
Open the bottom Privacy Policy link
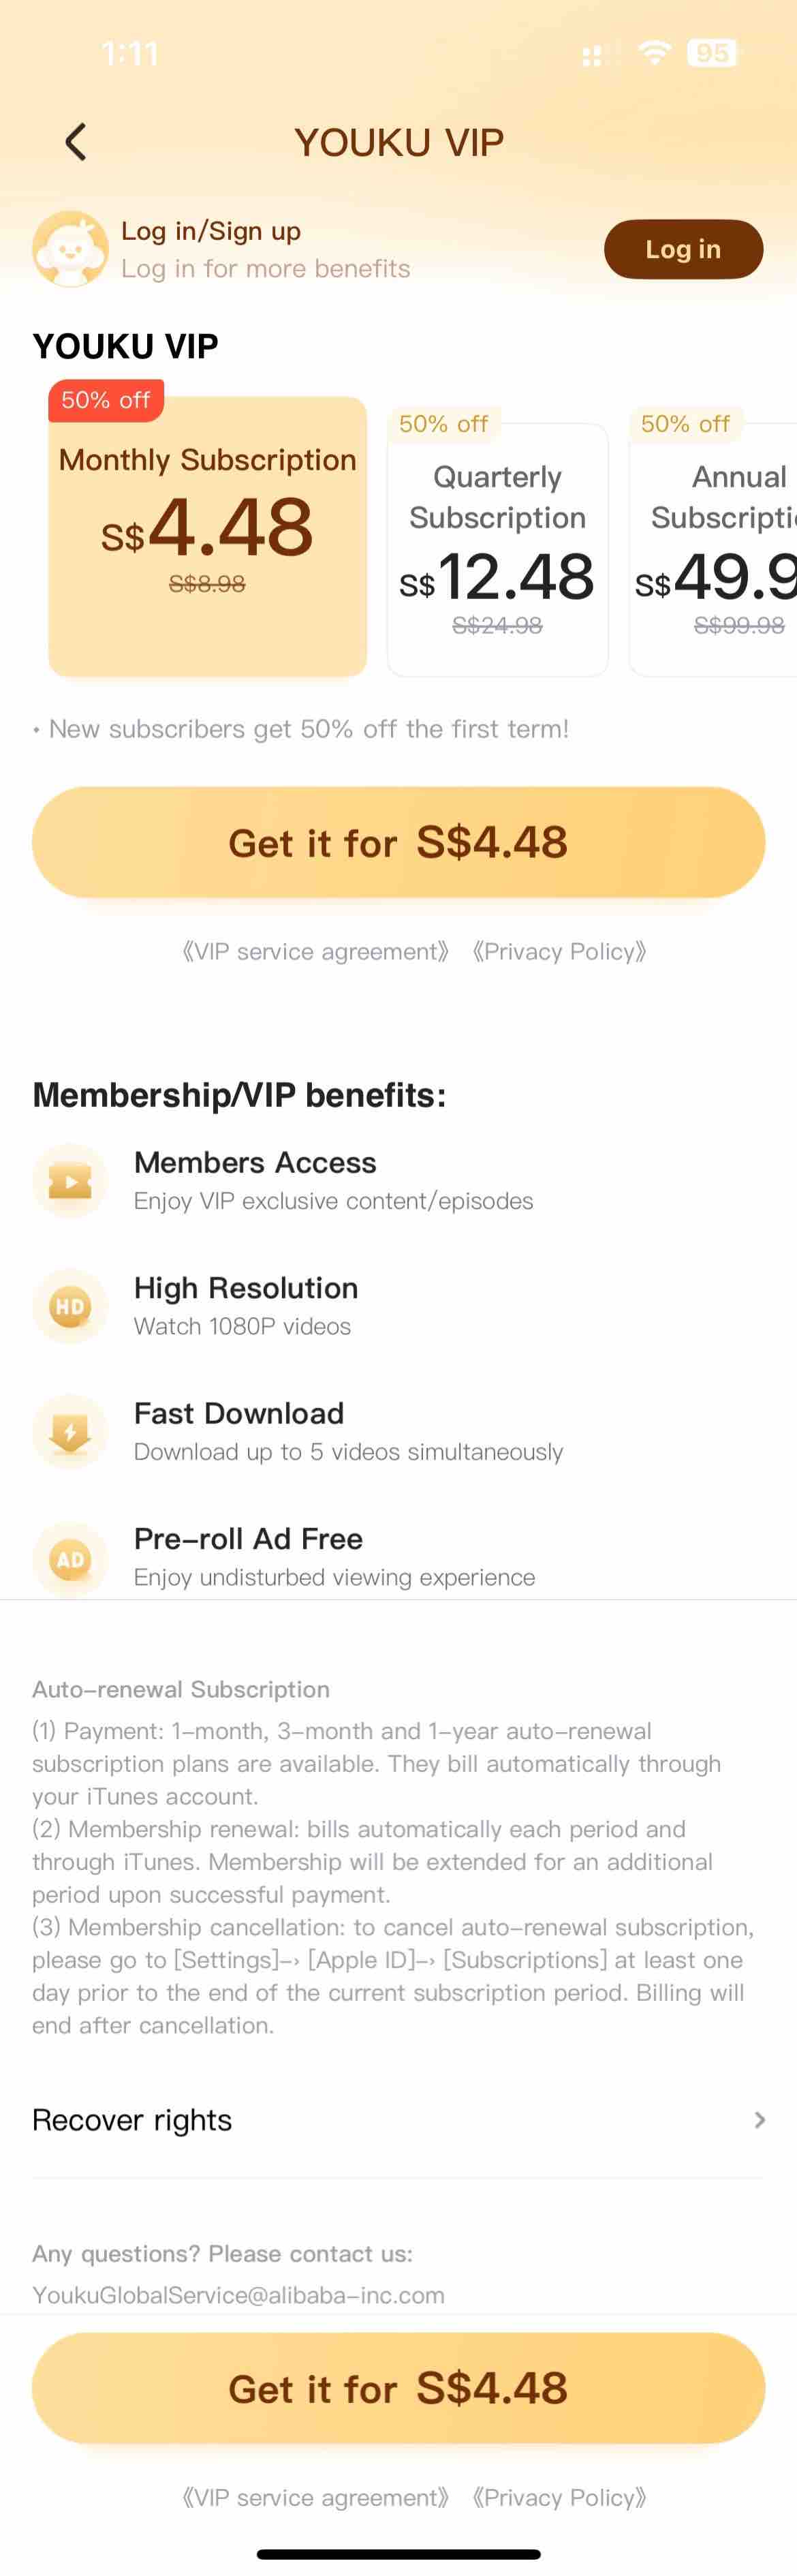(559, 2497)
